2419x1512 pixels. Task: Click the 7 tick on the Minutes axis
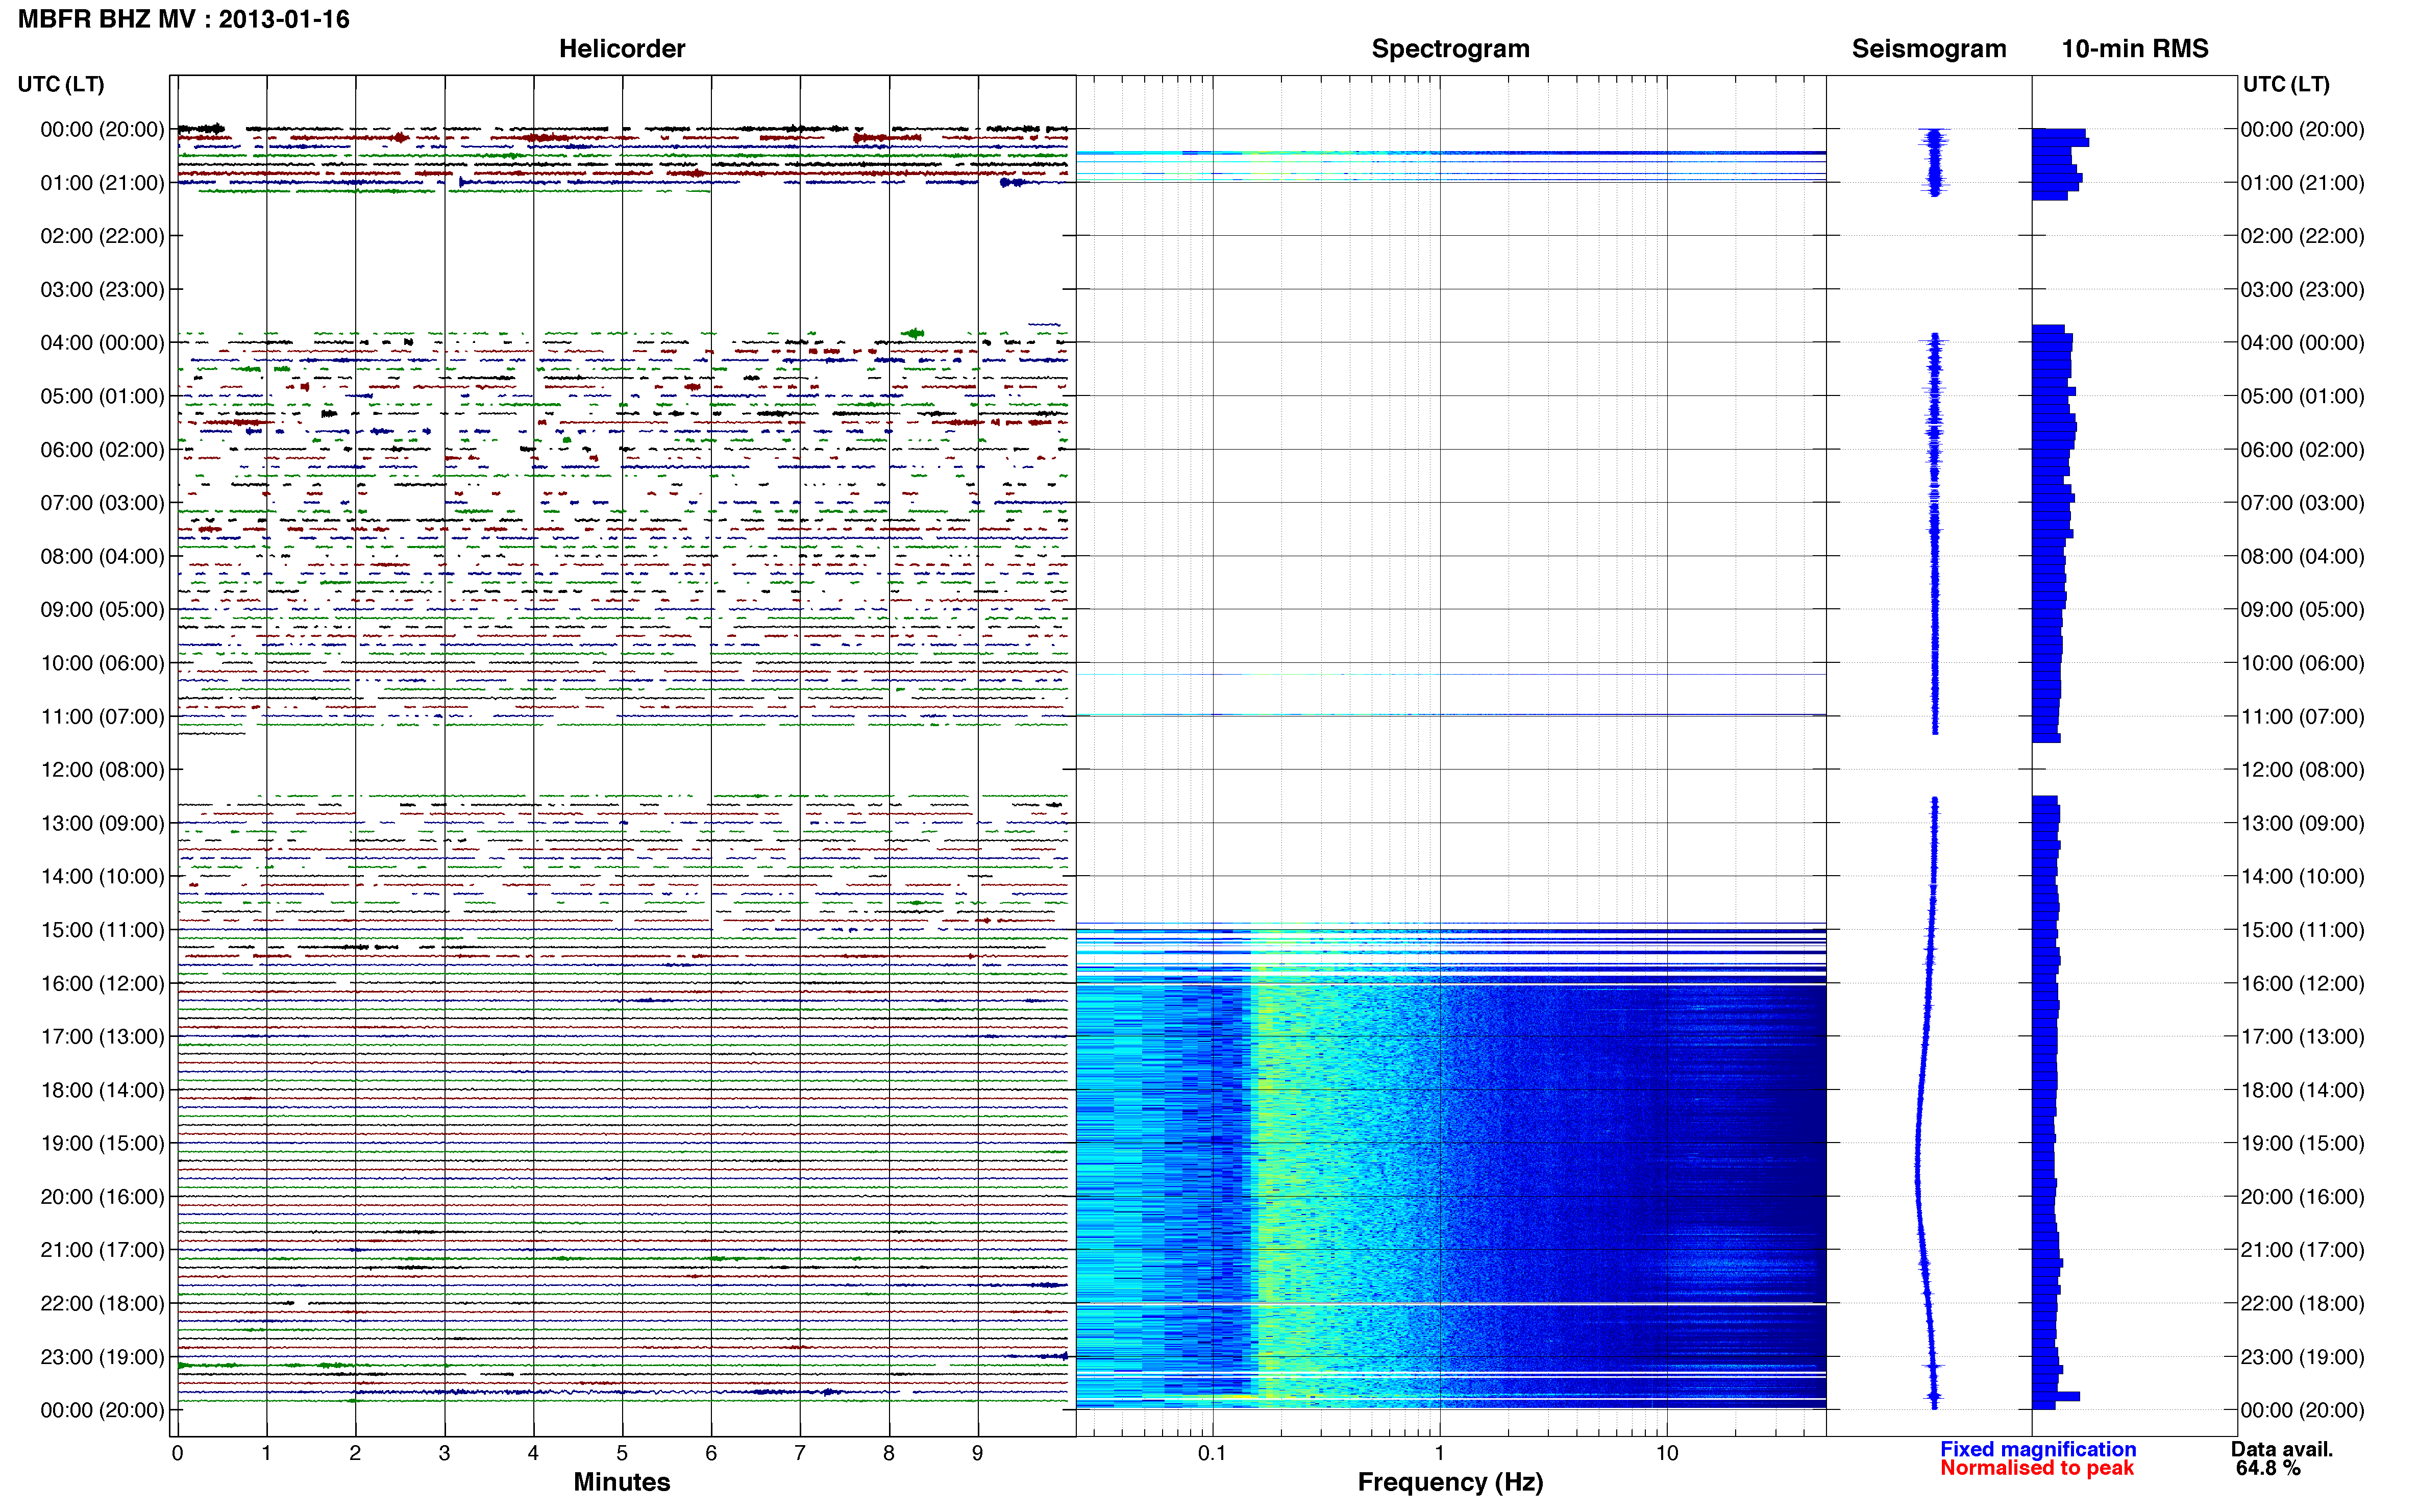click(x=800, y=1454)
